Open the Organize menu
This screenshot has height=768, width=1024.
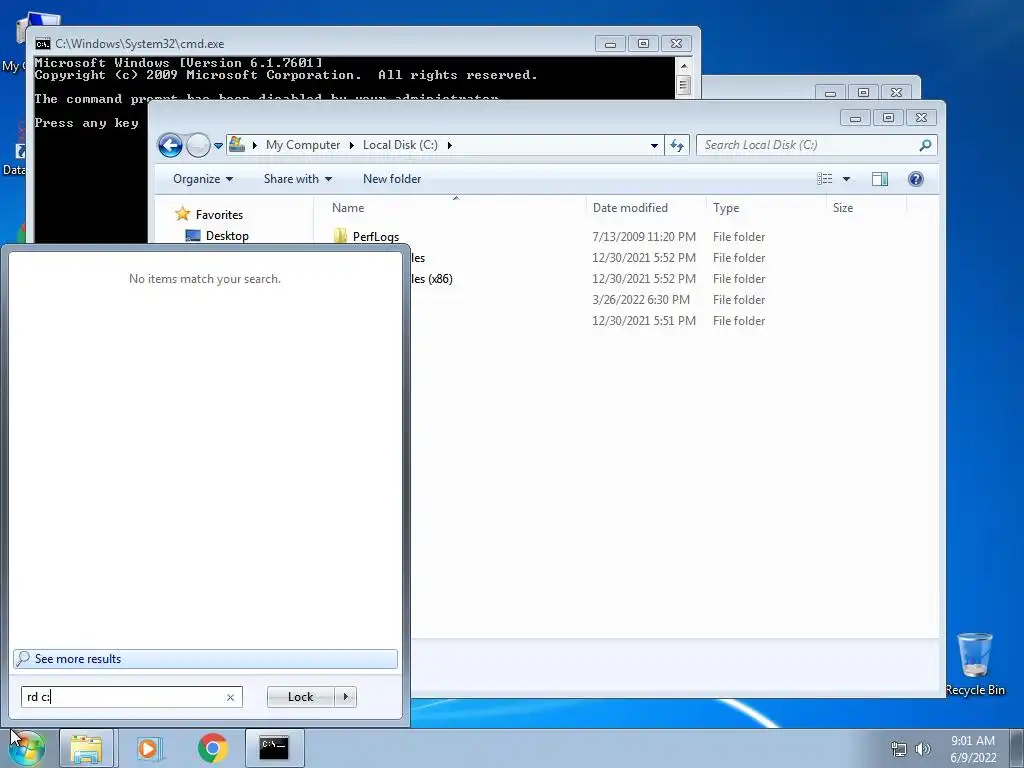202,179
